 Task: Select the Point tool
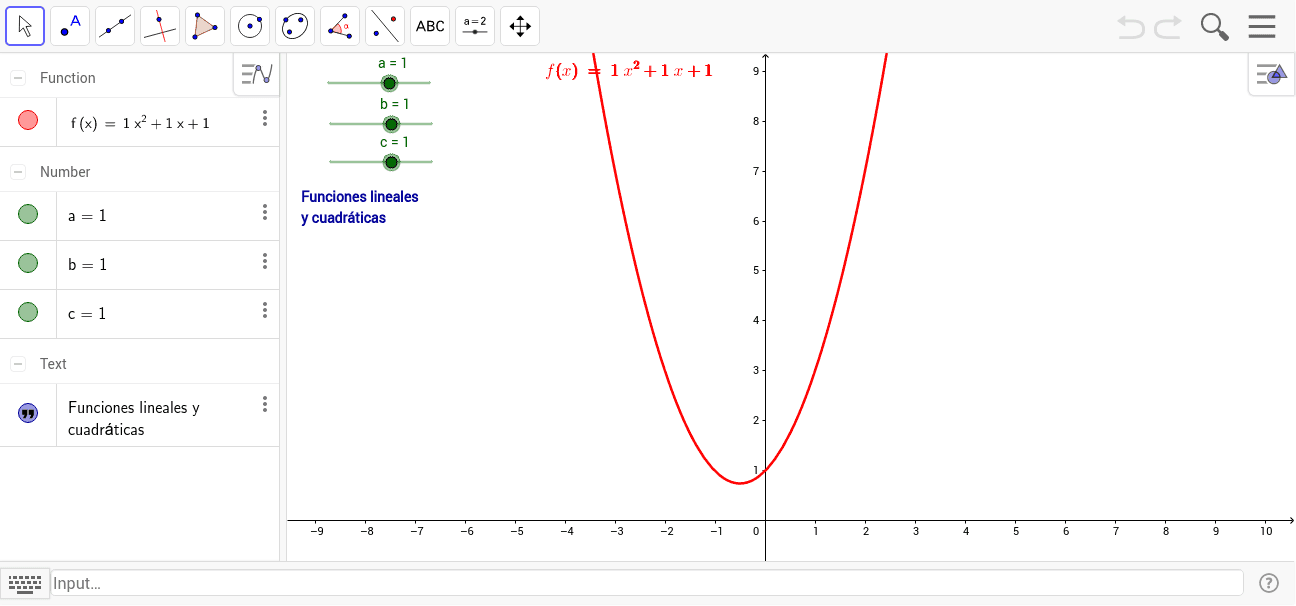(70, 26)
